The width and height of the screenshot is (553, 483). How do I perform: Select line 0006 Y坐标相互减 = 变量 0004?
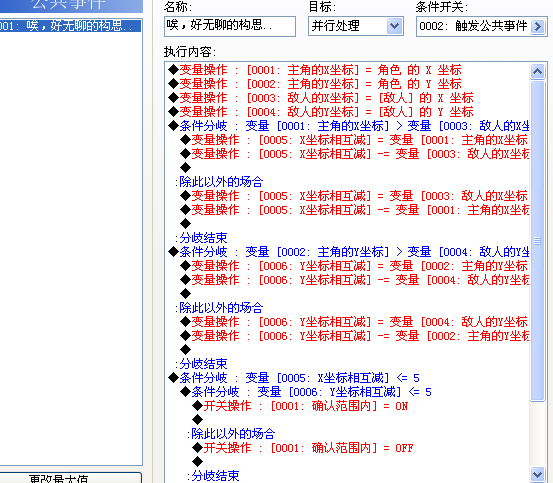pyautogui.click(x=354, y=322)
